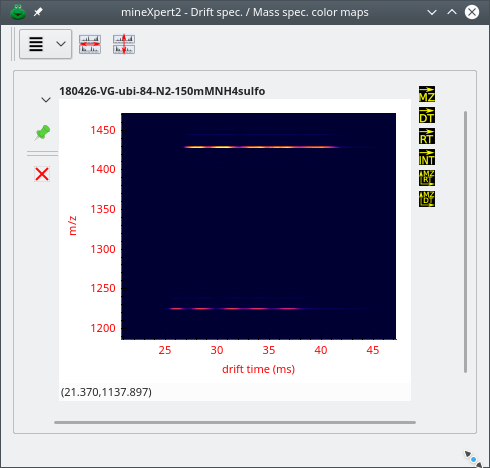Click the RT integration icon
The width and height of the screenshot is (490, 468).
pyautogui.click(x=427, y=136)
